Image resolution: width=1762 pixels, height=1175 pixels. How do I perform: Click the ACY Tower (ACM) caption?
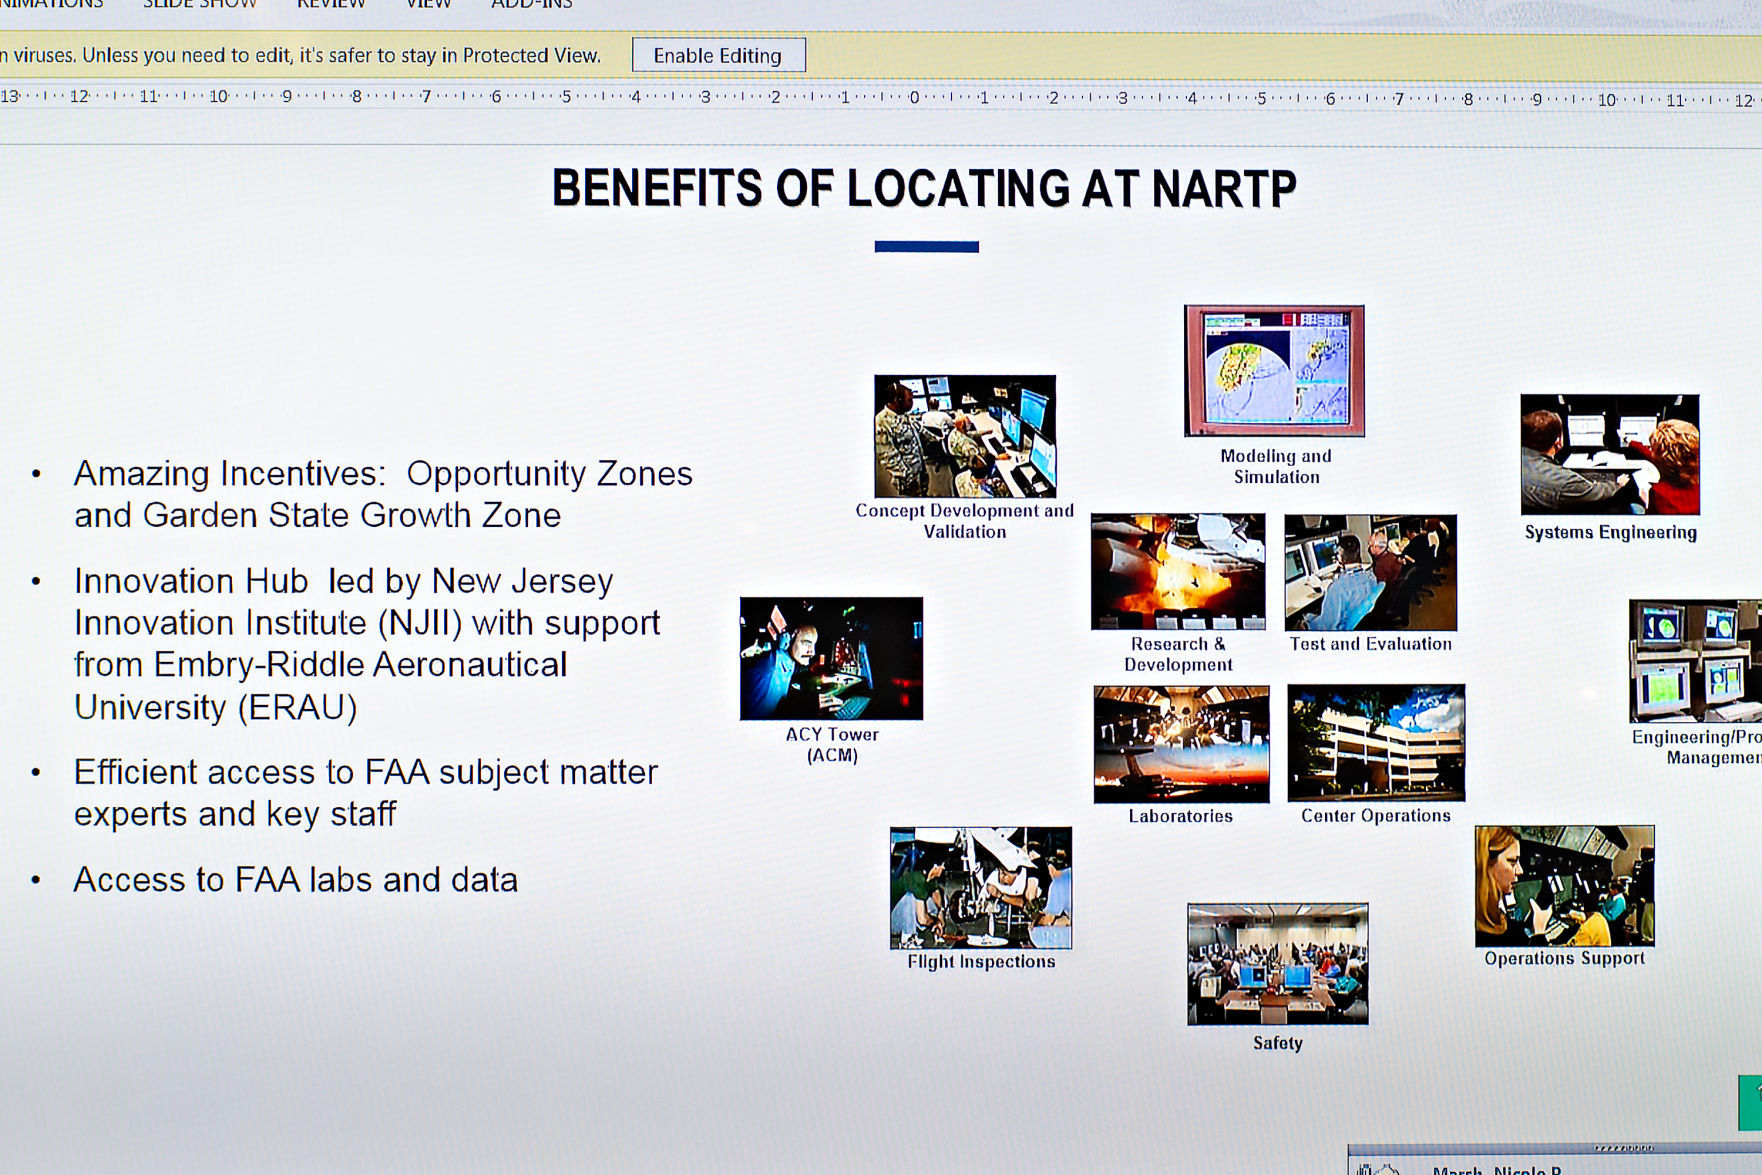832,745
